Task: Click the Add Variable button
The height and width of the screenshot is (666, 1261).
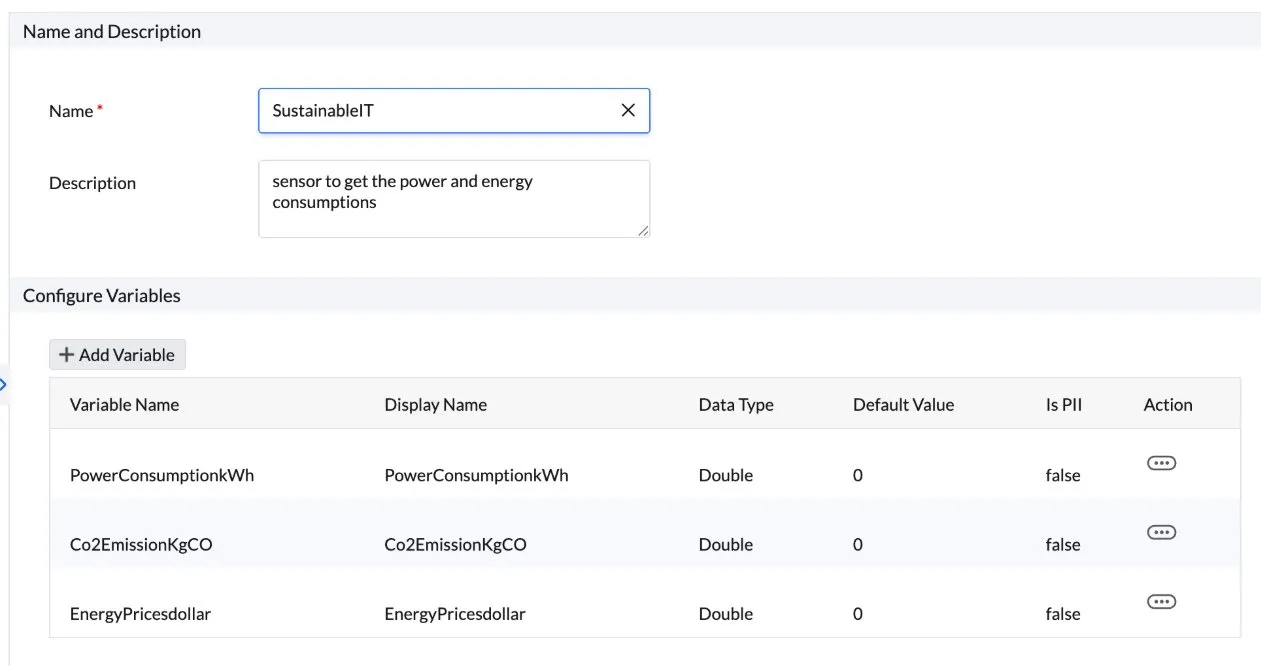Action: pyautogui.click(x=117, y=355)
